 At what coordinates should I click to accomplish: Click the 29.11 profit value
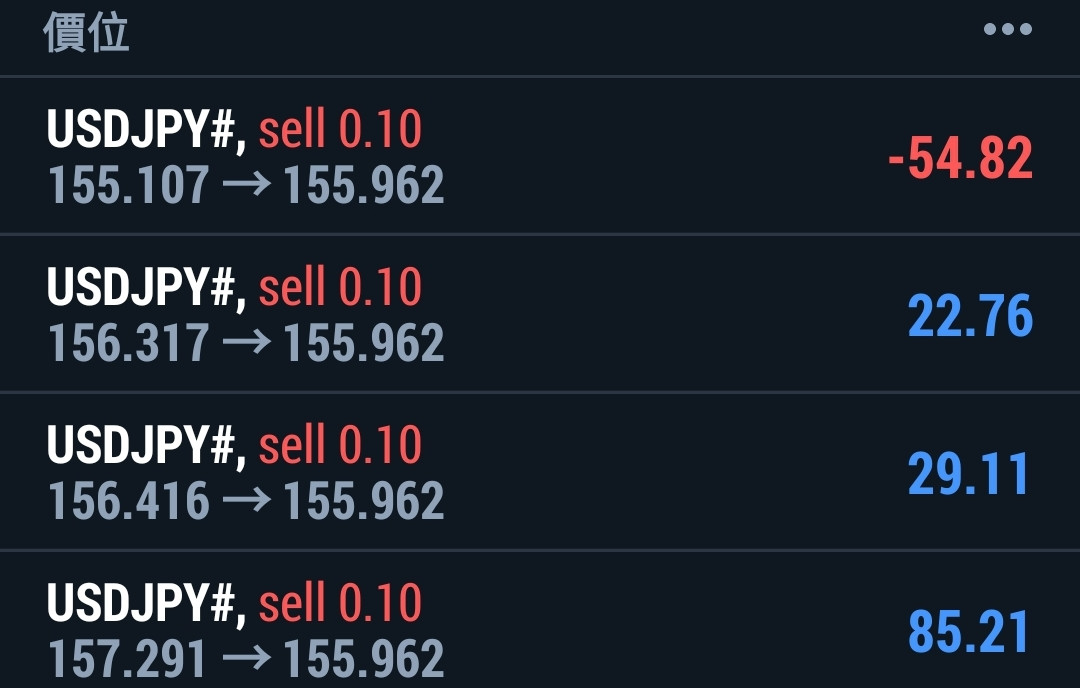969,474
